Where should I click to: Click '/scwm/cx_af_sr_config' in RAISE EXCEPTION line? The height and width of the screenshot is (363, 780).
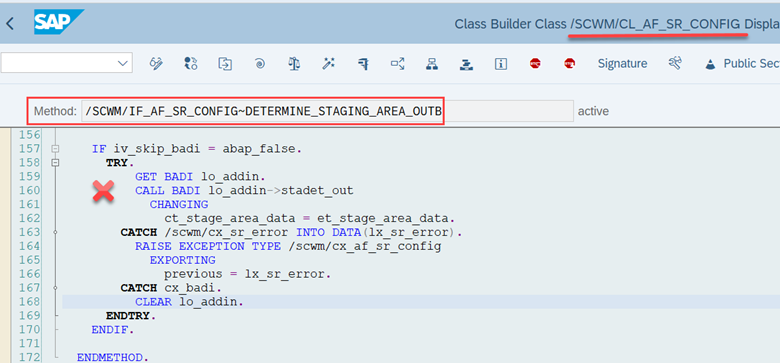pos(365,246)
